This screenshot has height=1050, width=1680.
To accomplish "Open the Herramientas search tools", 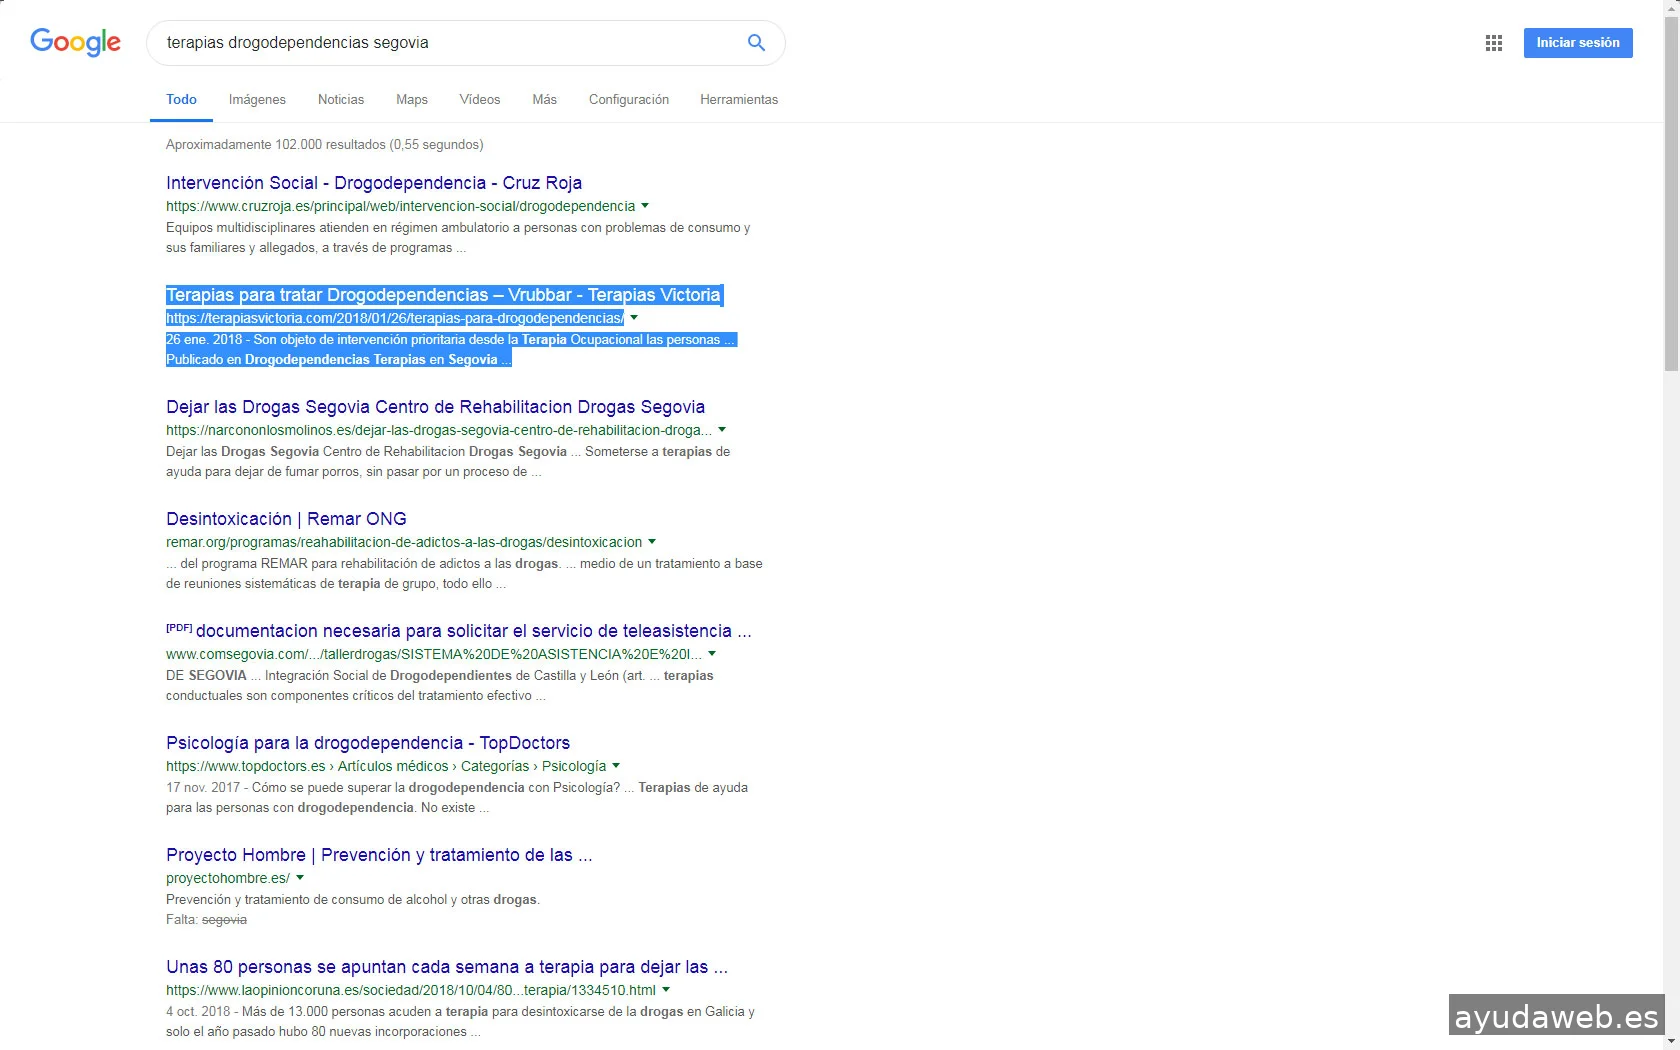I will [738, 100].
